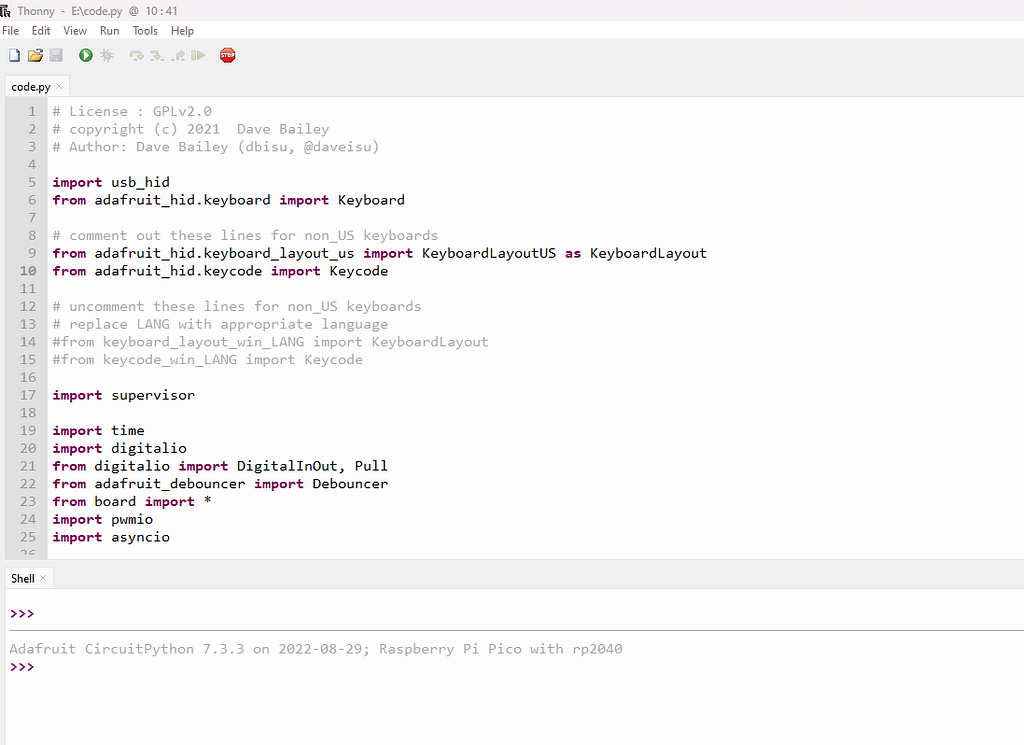1024x745 pixels.
Task: Click the Step into debug icon
Action: [157, 55]
